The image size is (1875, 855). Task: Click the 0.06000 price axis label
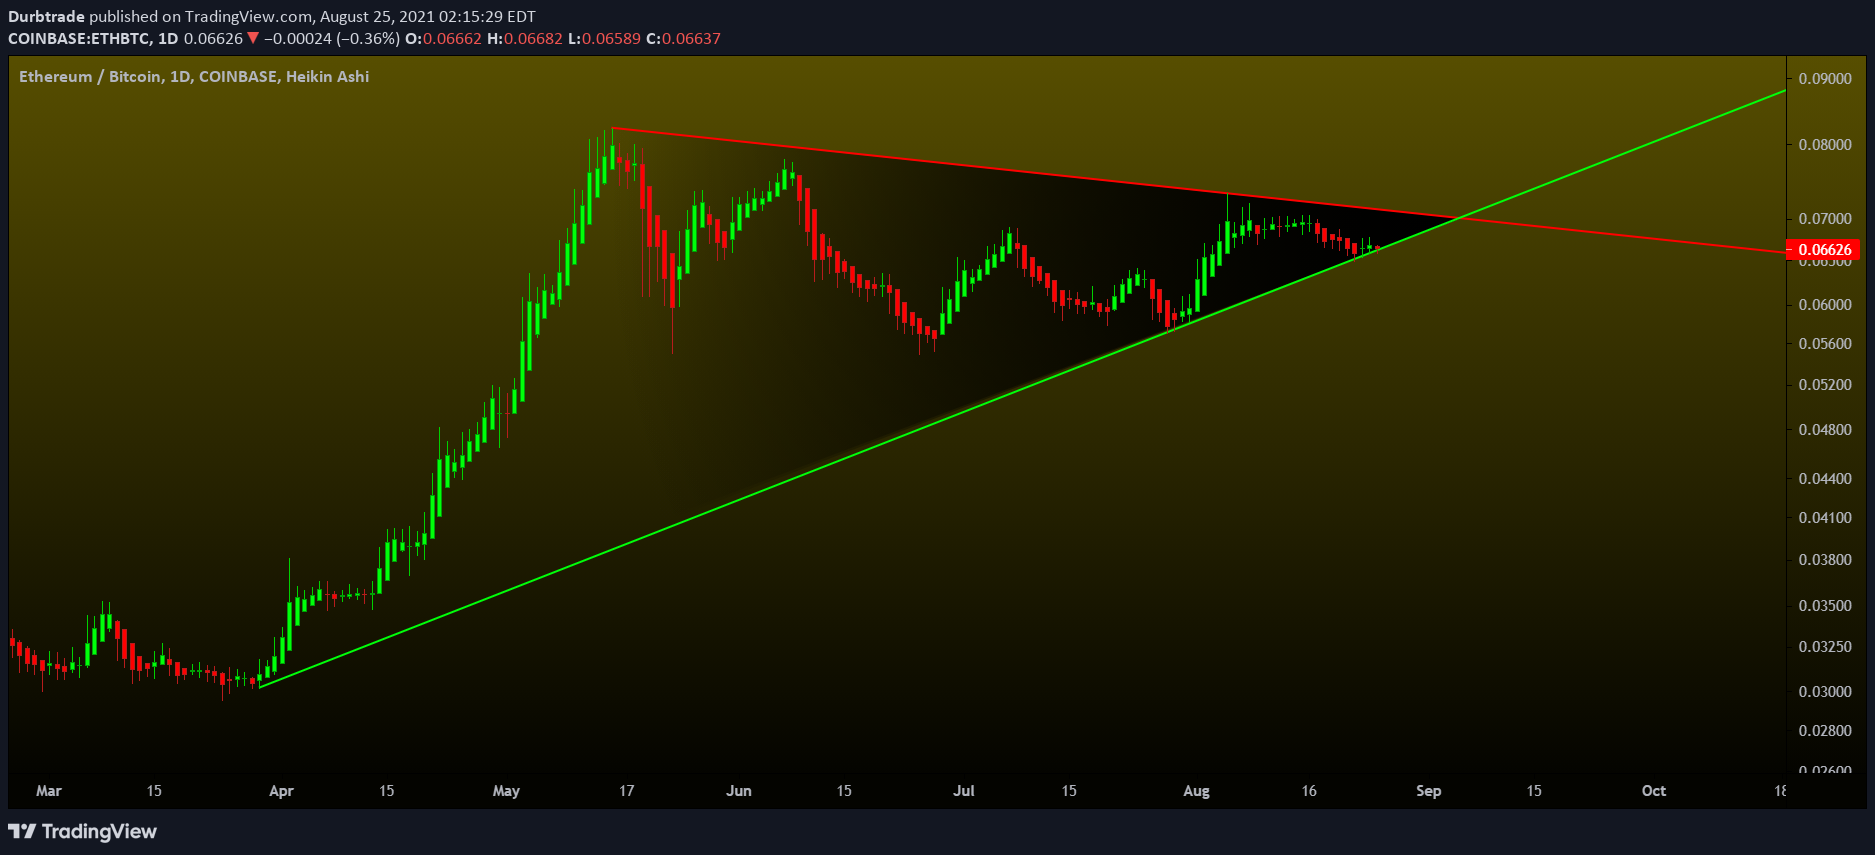[1825, 304]
